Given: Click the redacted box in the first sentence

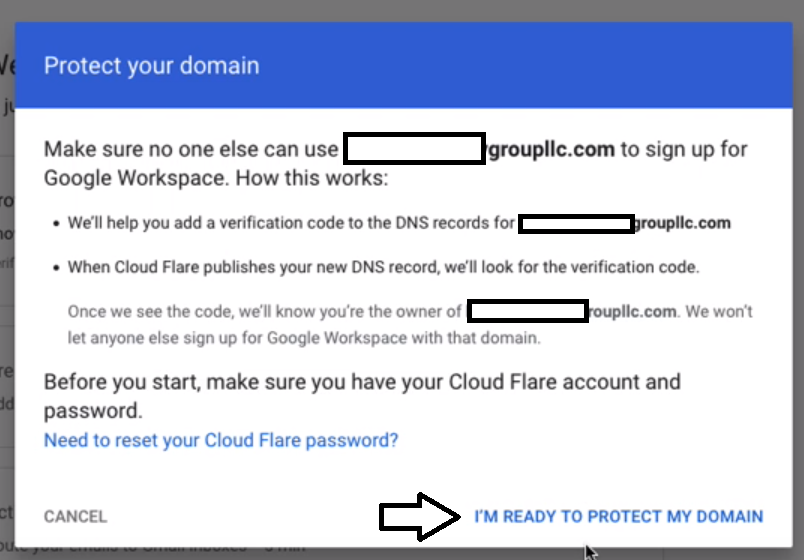Looking at the screenshot, I should [x=414, y=149].
